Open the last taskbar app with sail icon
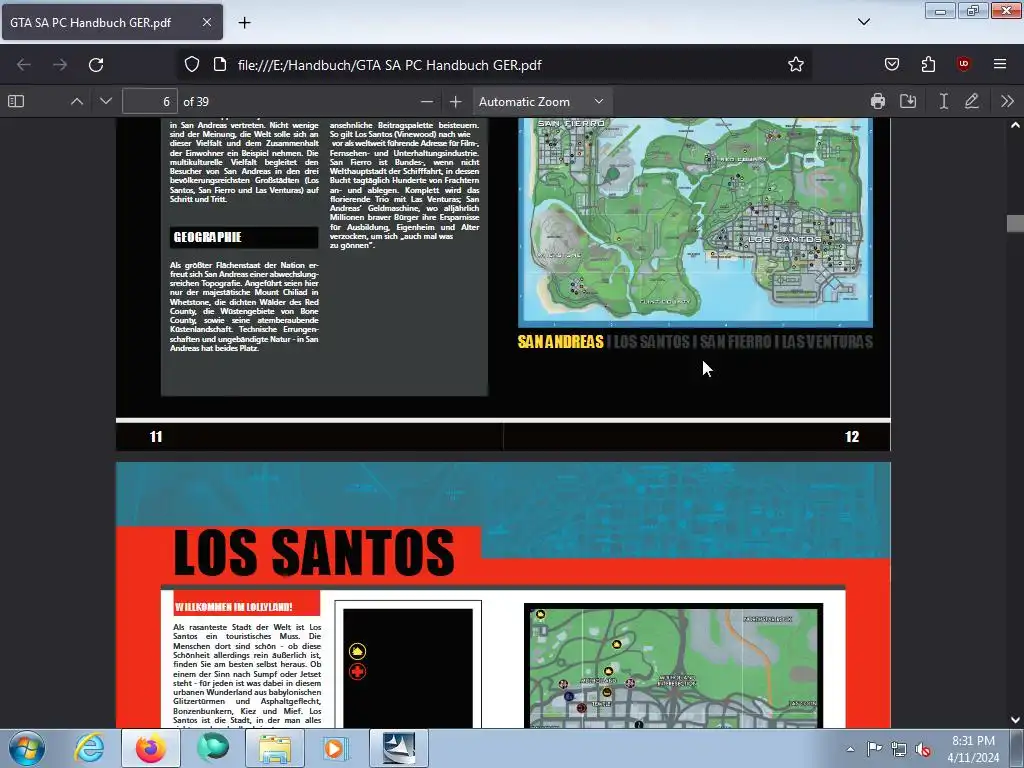The image size is (1024, 768). coord(399,748)
